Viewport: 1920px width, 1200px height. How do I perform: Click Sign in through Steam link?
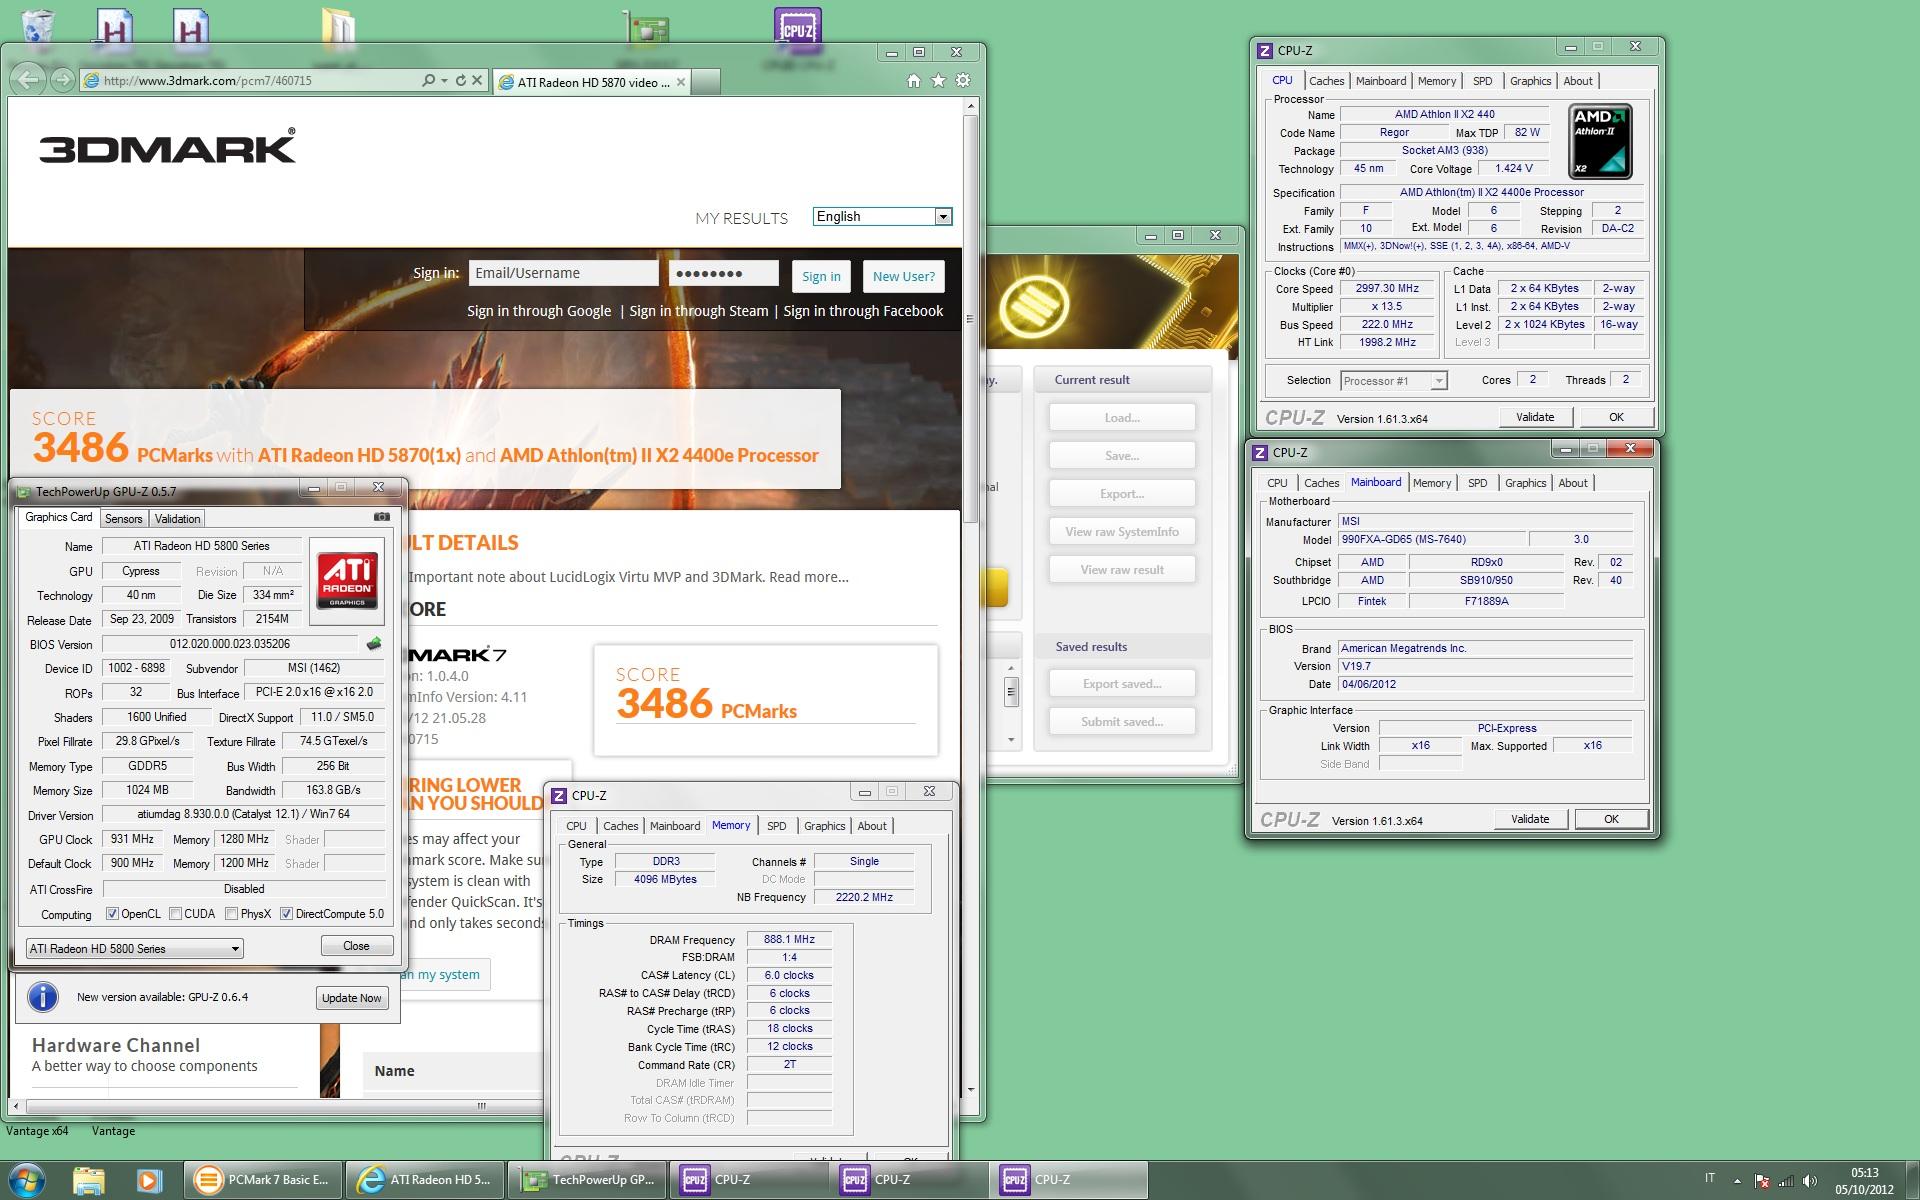pos(698,311)
